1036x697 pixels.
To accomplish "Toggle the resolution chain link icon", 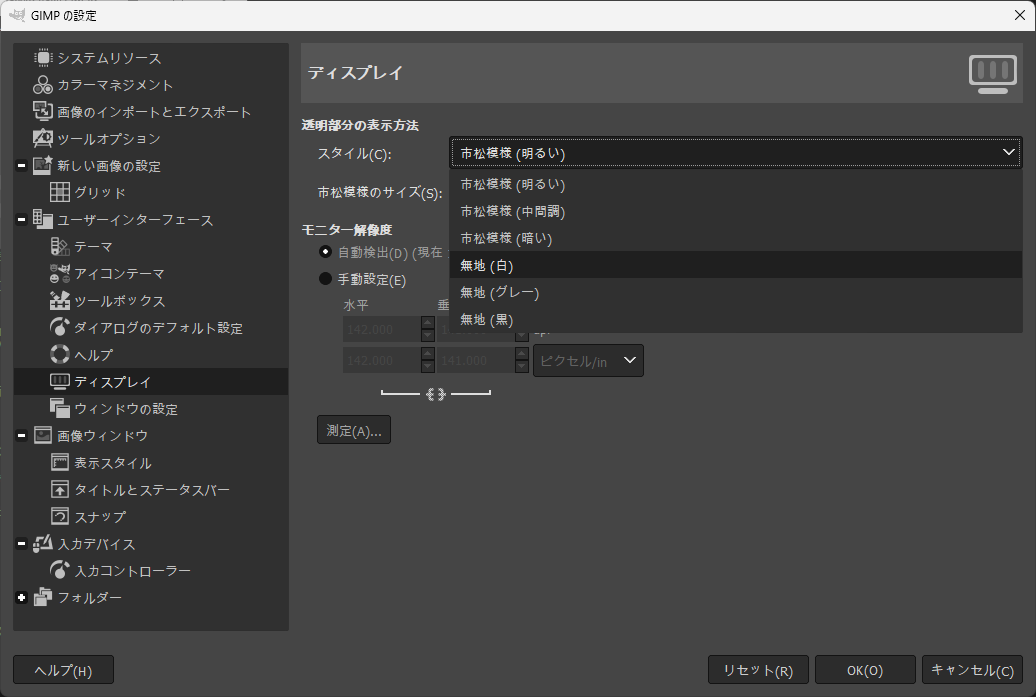I will click(x=436, y=394).
